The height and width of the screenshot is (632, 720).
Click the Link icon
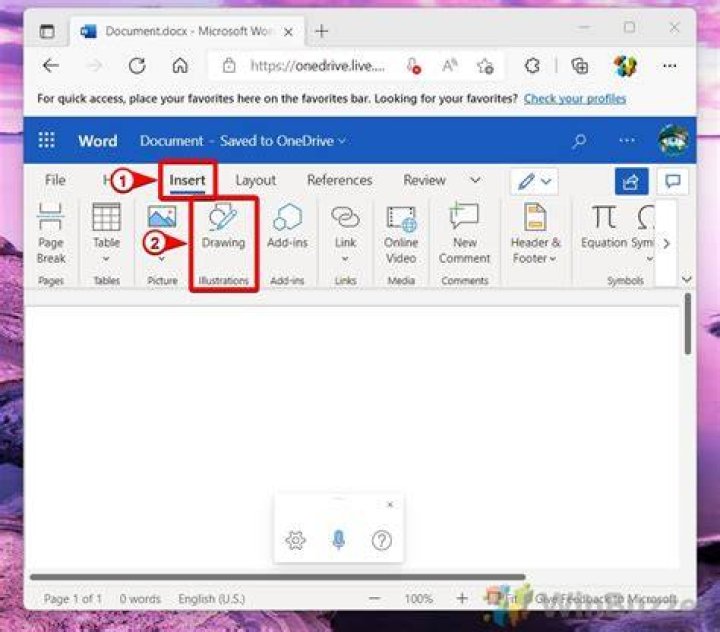point(345,217)
